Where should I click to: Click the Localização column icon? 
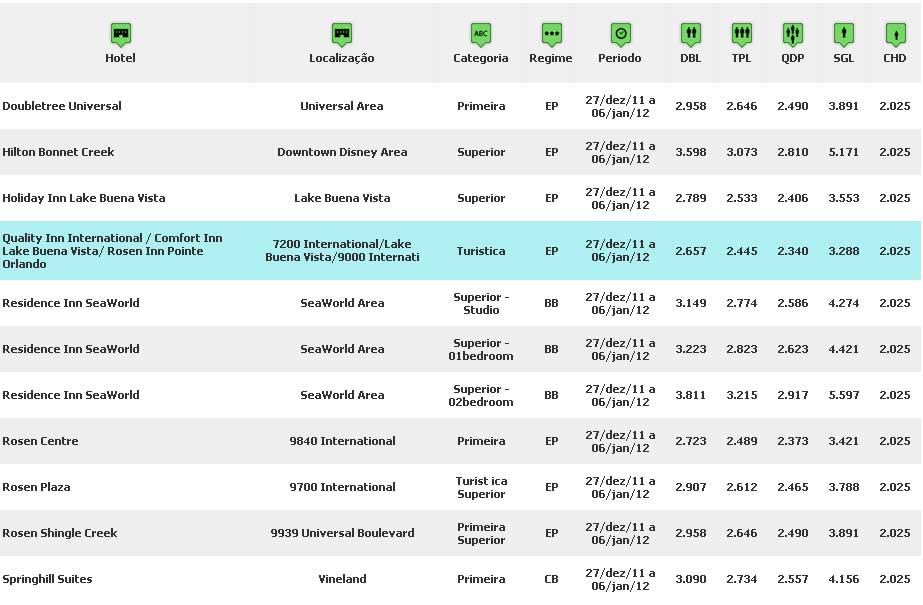(x=342, y=34)
